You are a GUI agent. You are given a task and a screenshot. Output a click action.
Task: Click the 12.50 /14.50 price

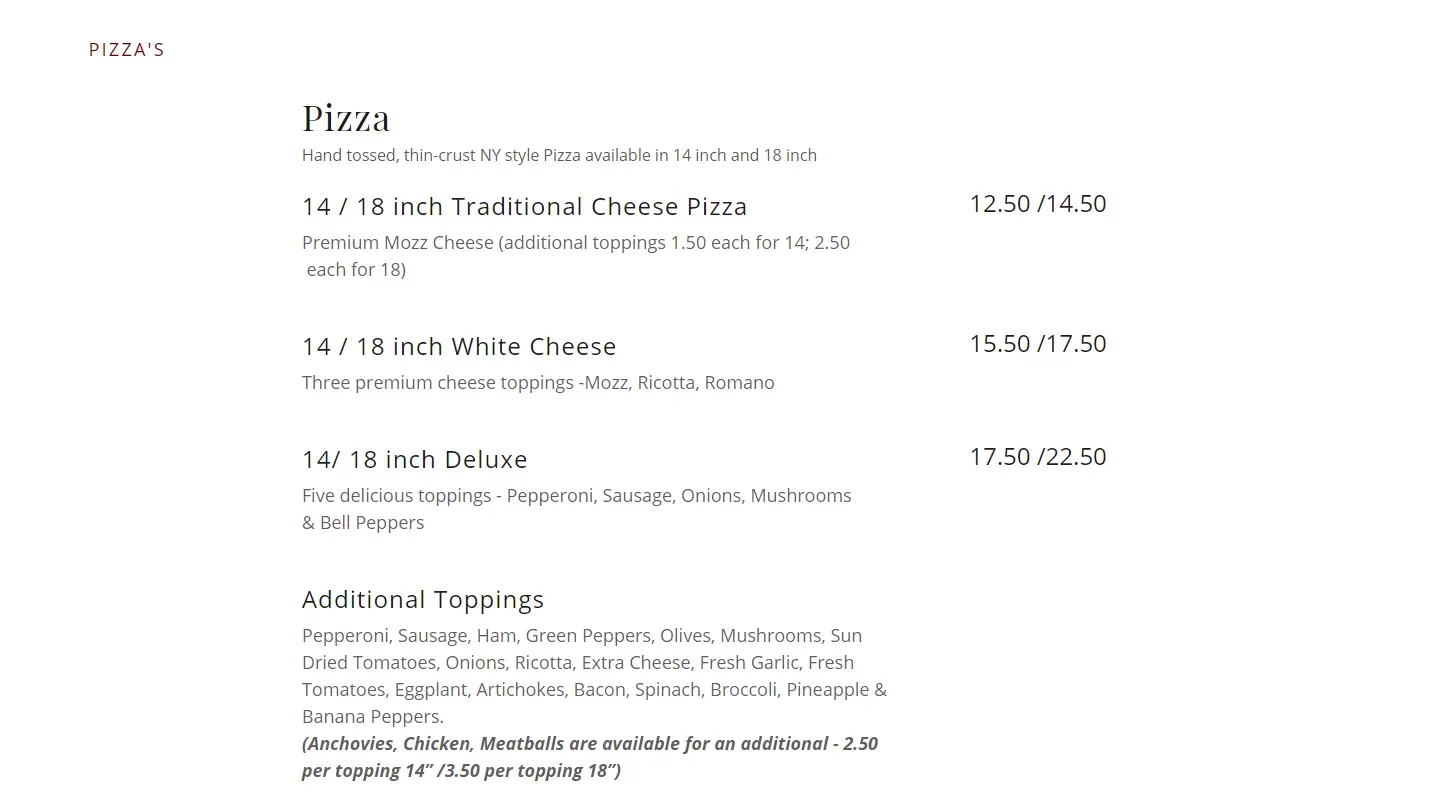[1037, 204]
